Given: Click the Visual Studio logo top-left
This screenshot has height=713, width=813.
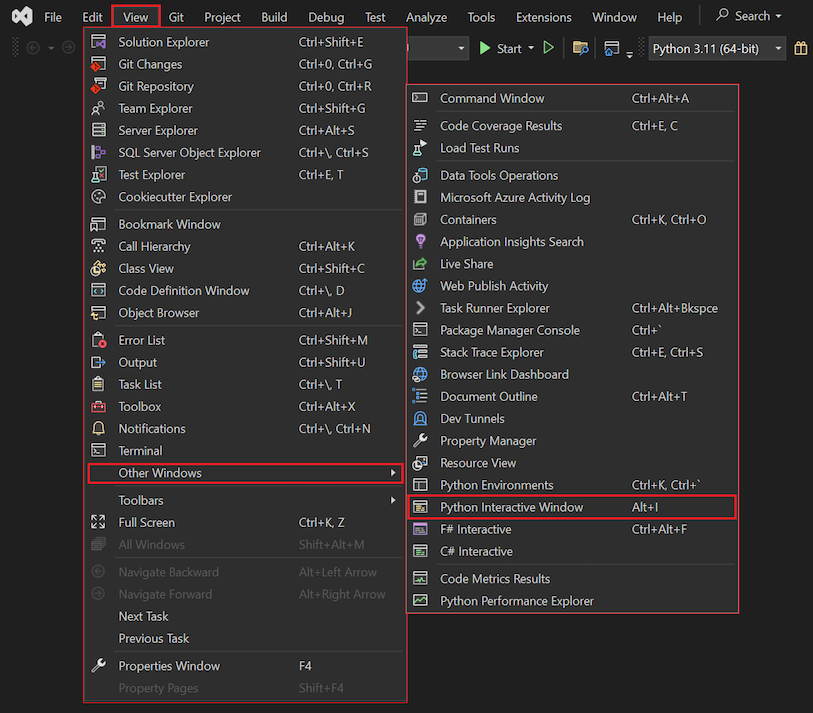Looking at the screenshot, I should point(20,16).
